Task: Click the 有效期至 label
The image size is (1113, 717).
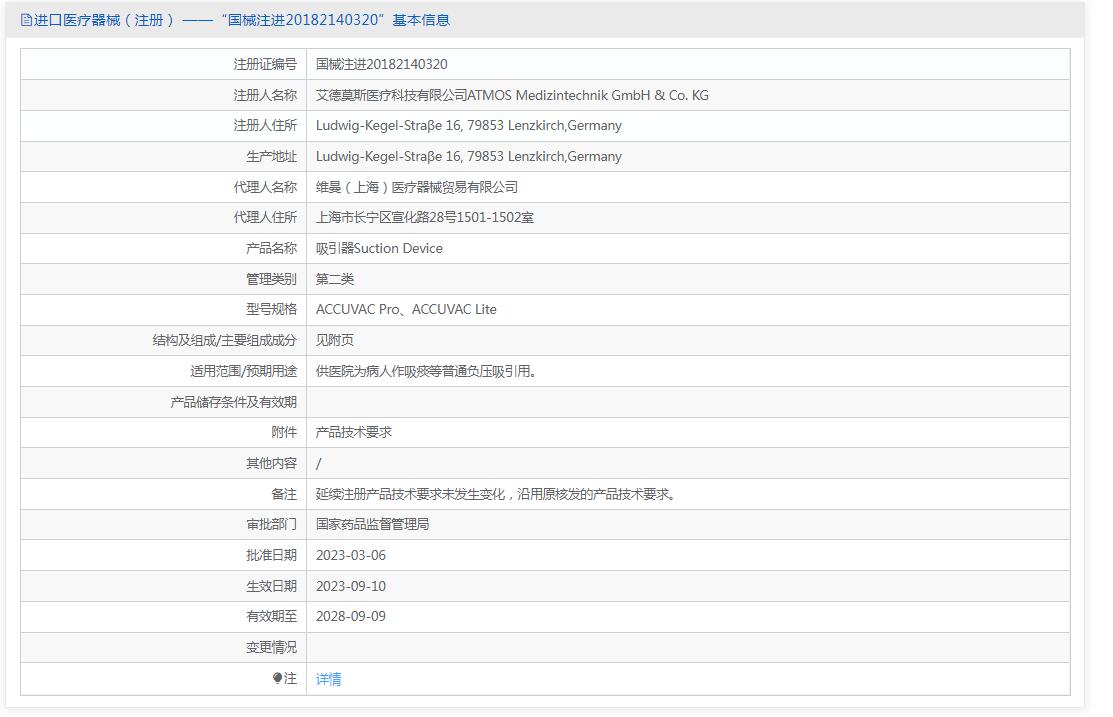Action: (272, 617)
